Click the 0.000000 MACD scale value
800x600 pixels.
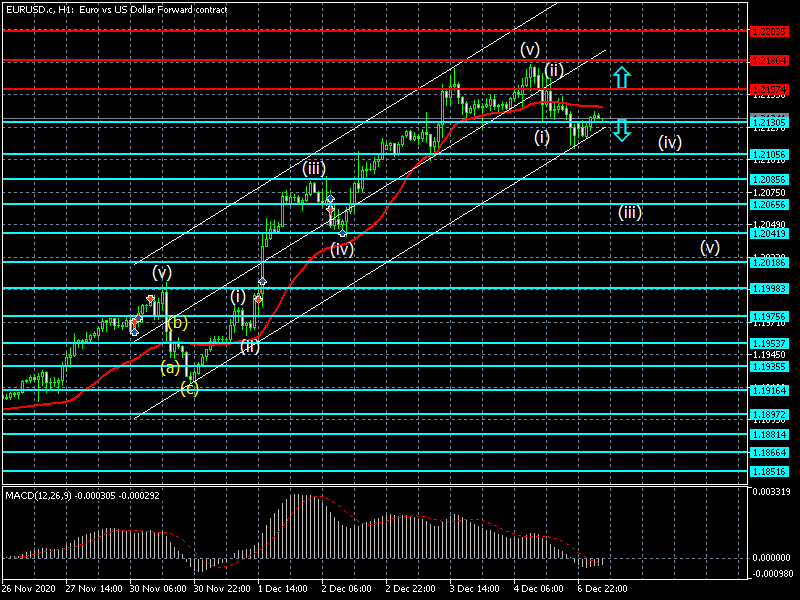click(771, 558)
